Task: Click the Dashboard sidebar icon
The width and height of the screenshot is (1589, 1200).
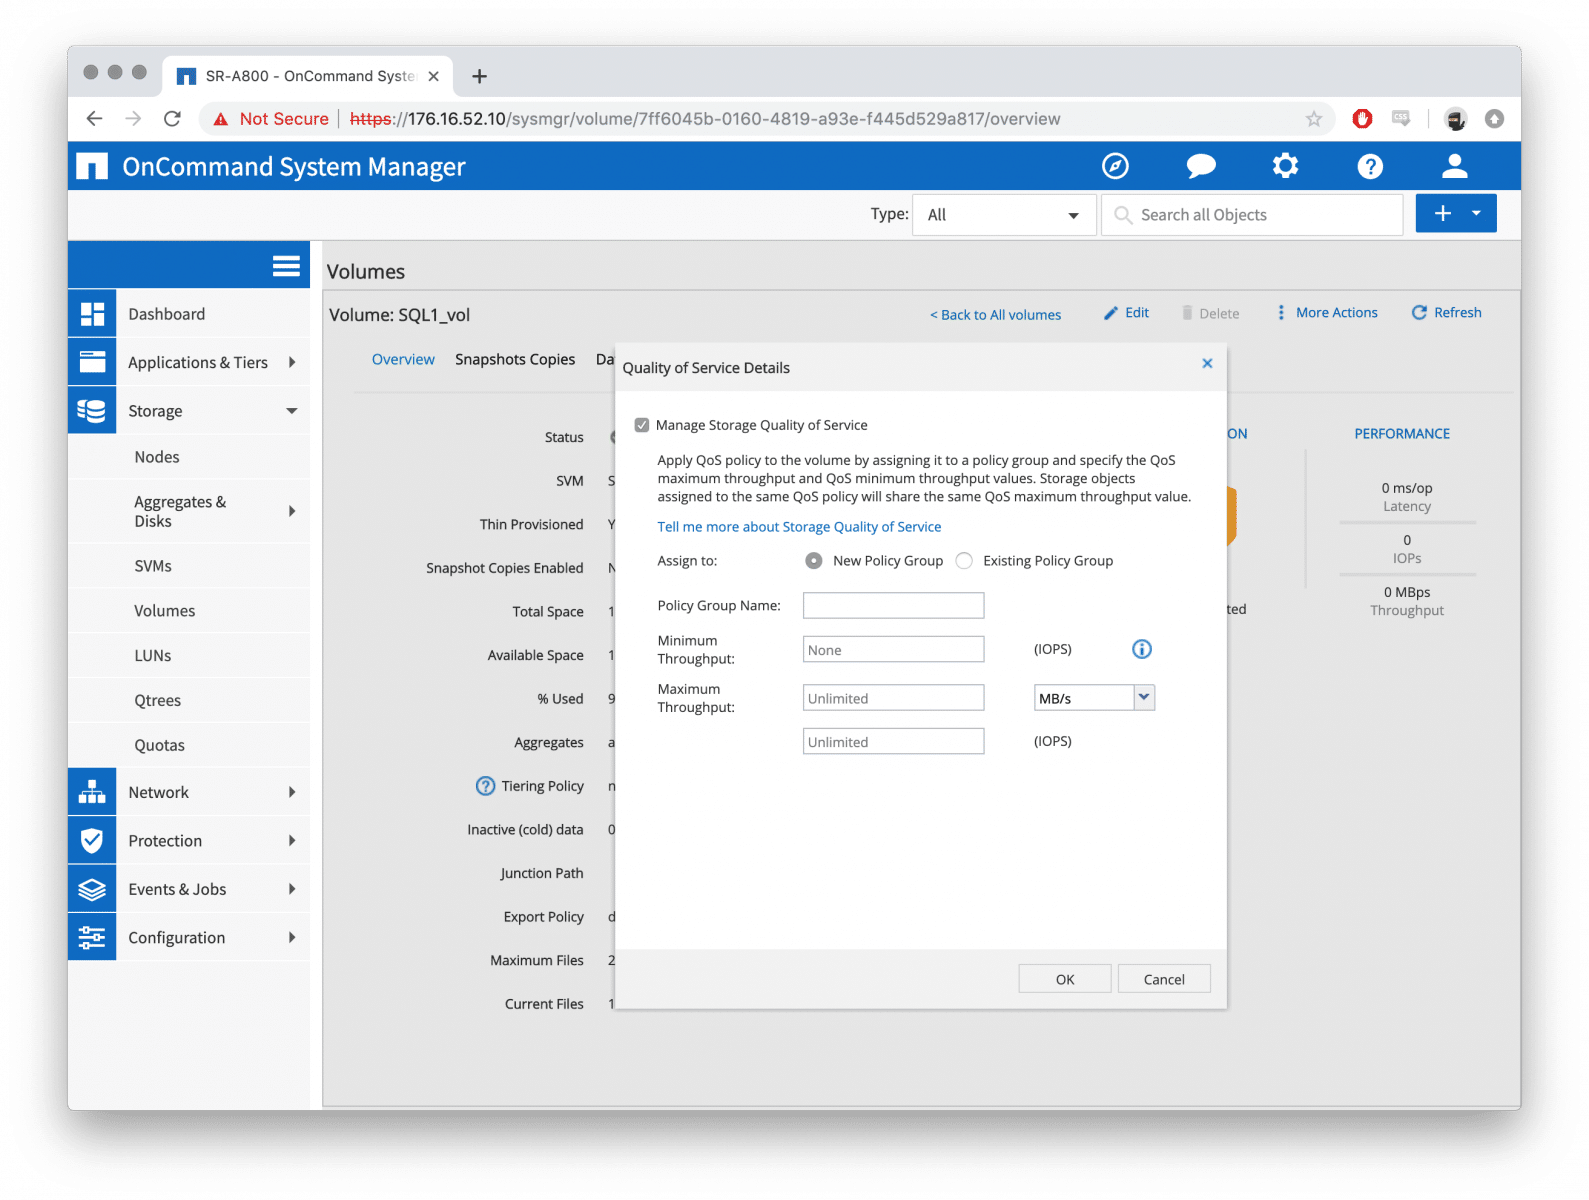Action: click(92, 314)
